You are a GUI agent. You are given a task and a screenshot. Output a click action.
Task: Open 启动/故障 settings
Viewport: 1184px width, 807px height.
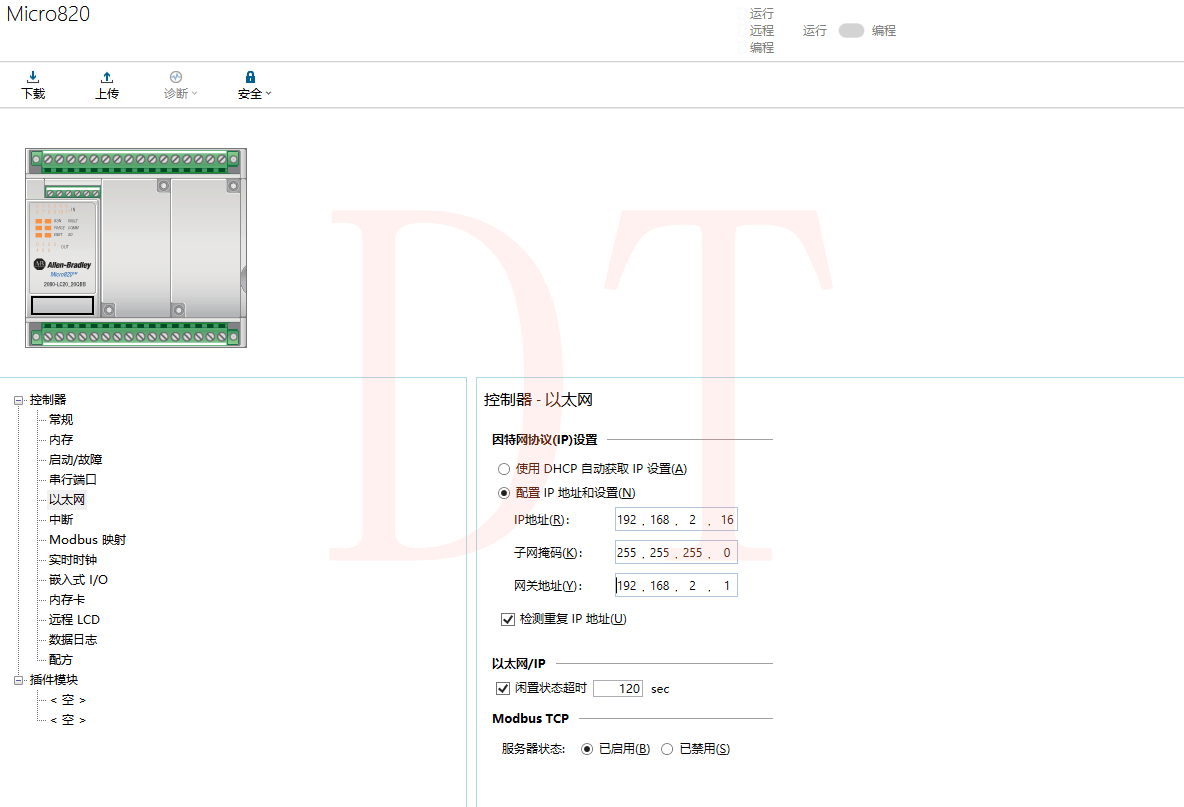pos(76,460)
